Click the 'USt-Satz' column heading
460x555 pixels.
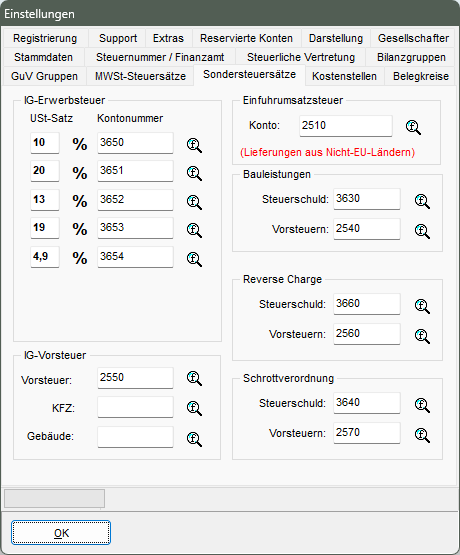click(51, 118)
